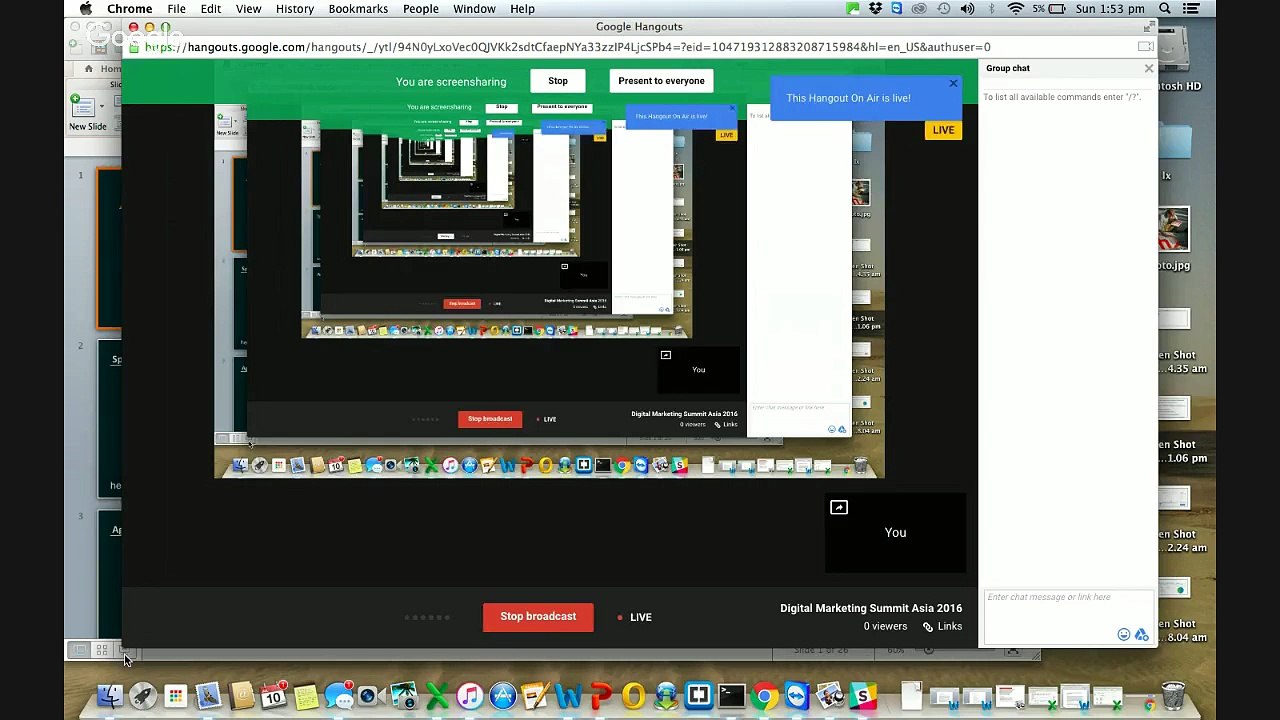1280x720 pixels.
Task: Open the Trash in the Dock
Action: coord(1173,696)
